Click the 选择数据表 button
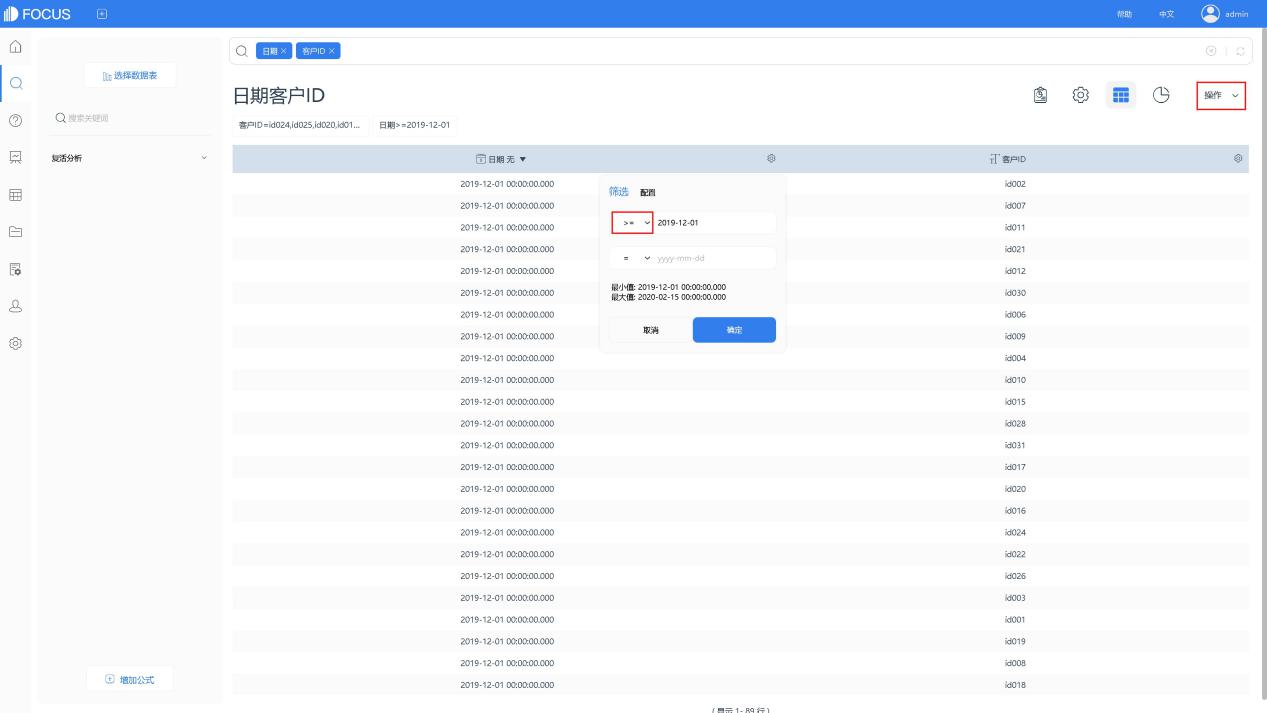Screen dimensions: 1267x713 point(130,75)
